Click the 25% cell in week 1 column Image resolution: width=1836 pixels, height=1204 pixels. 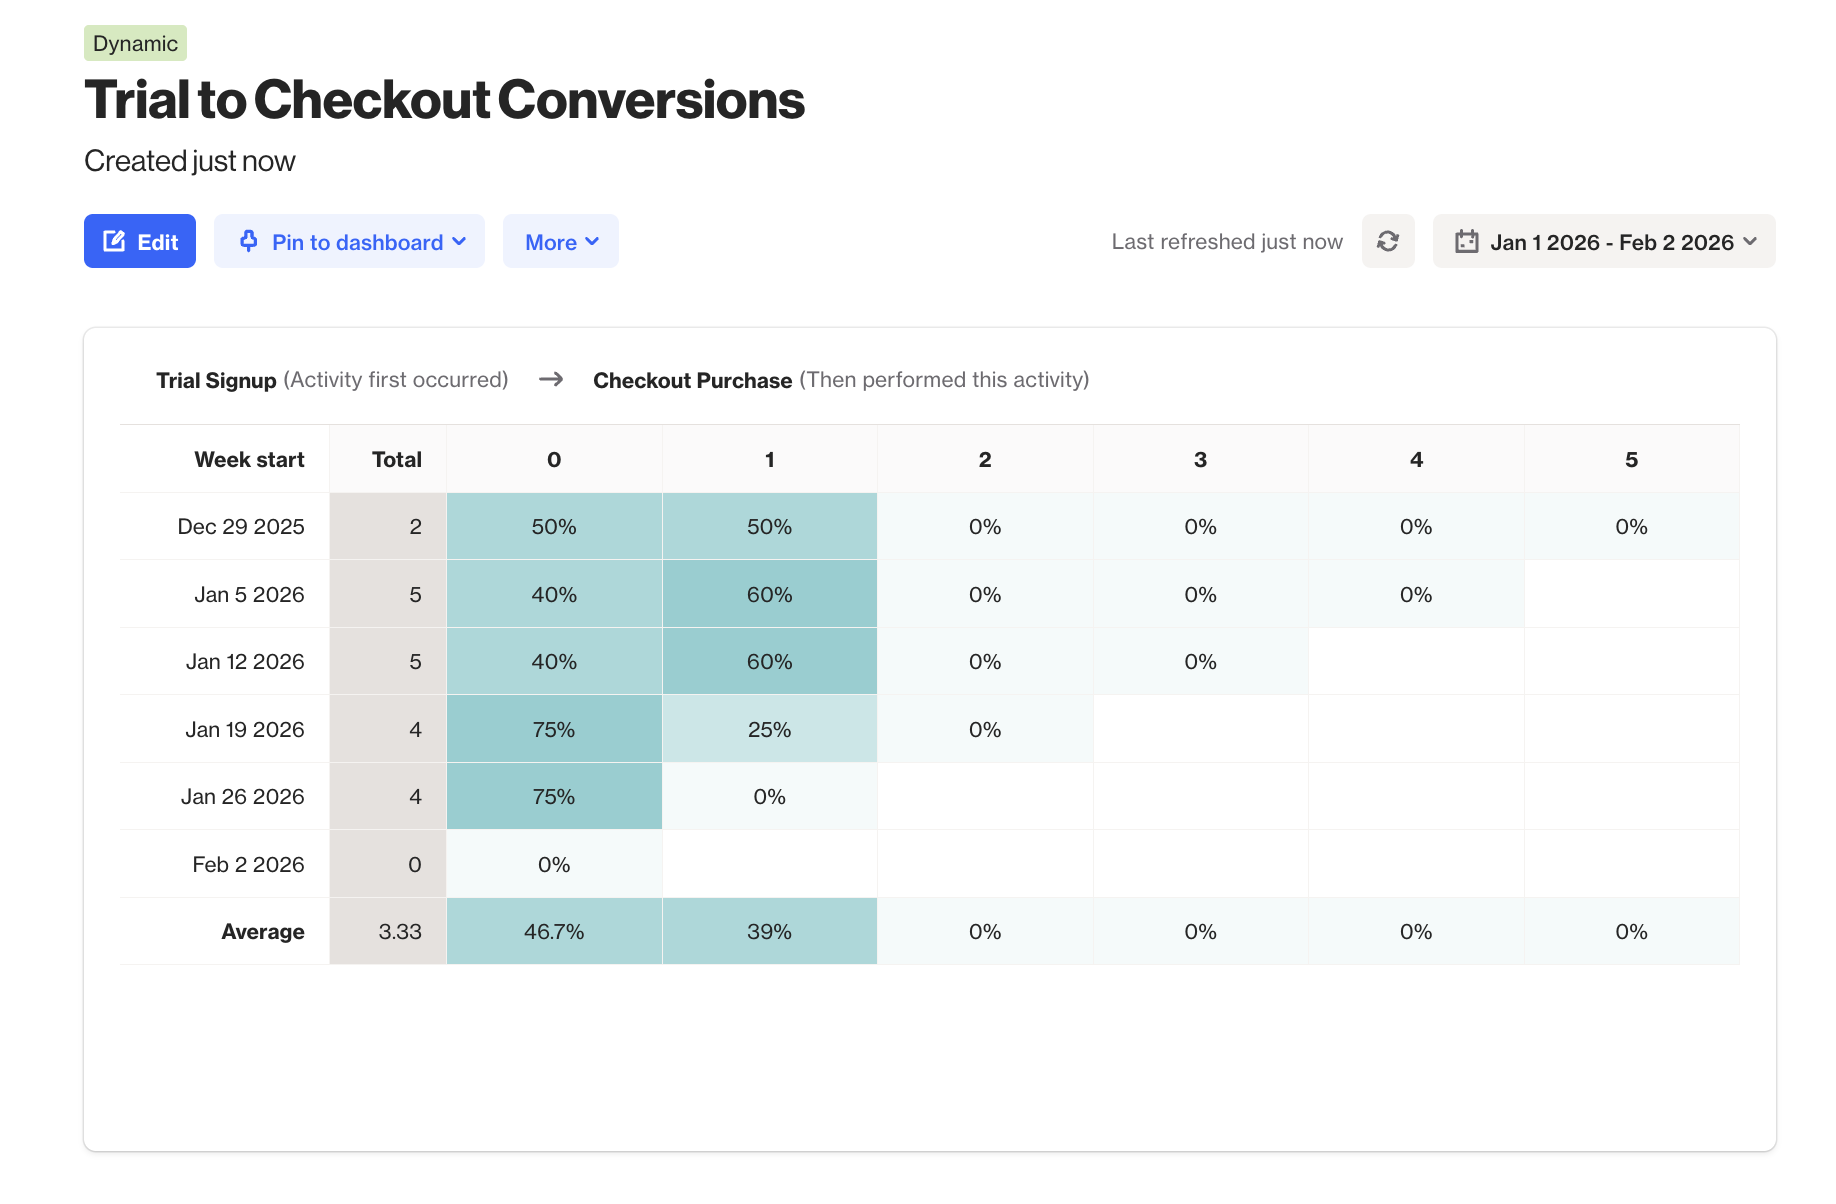coord(769,730)
